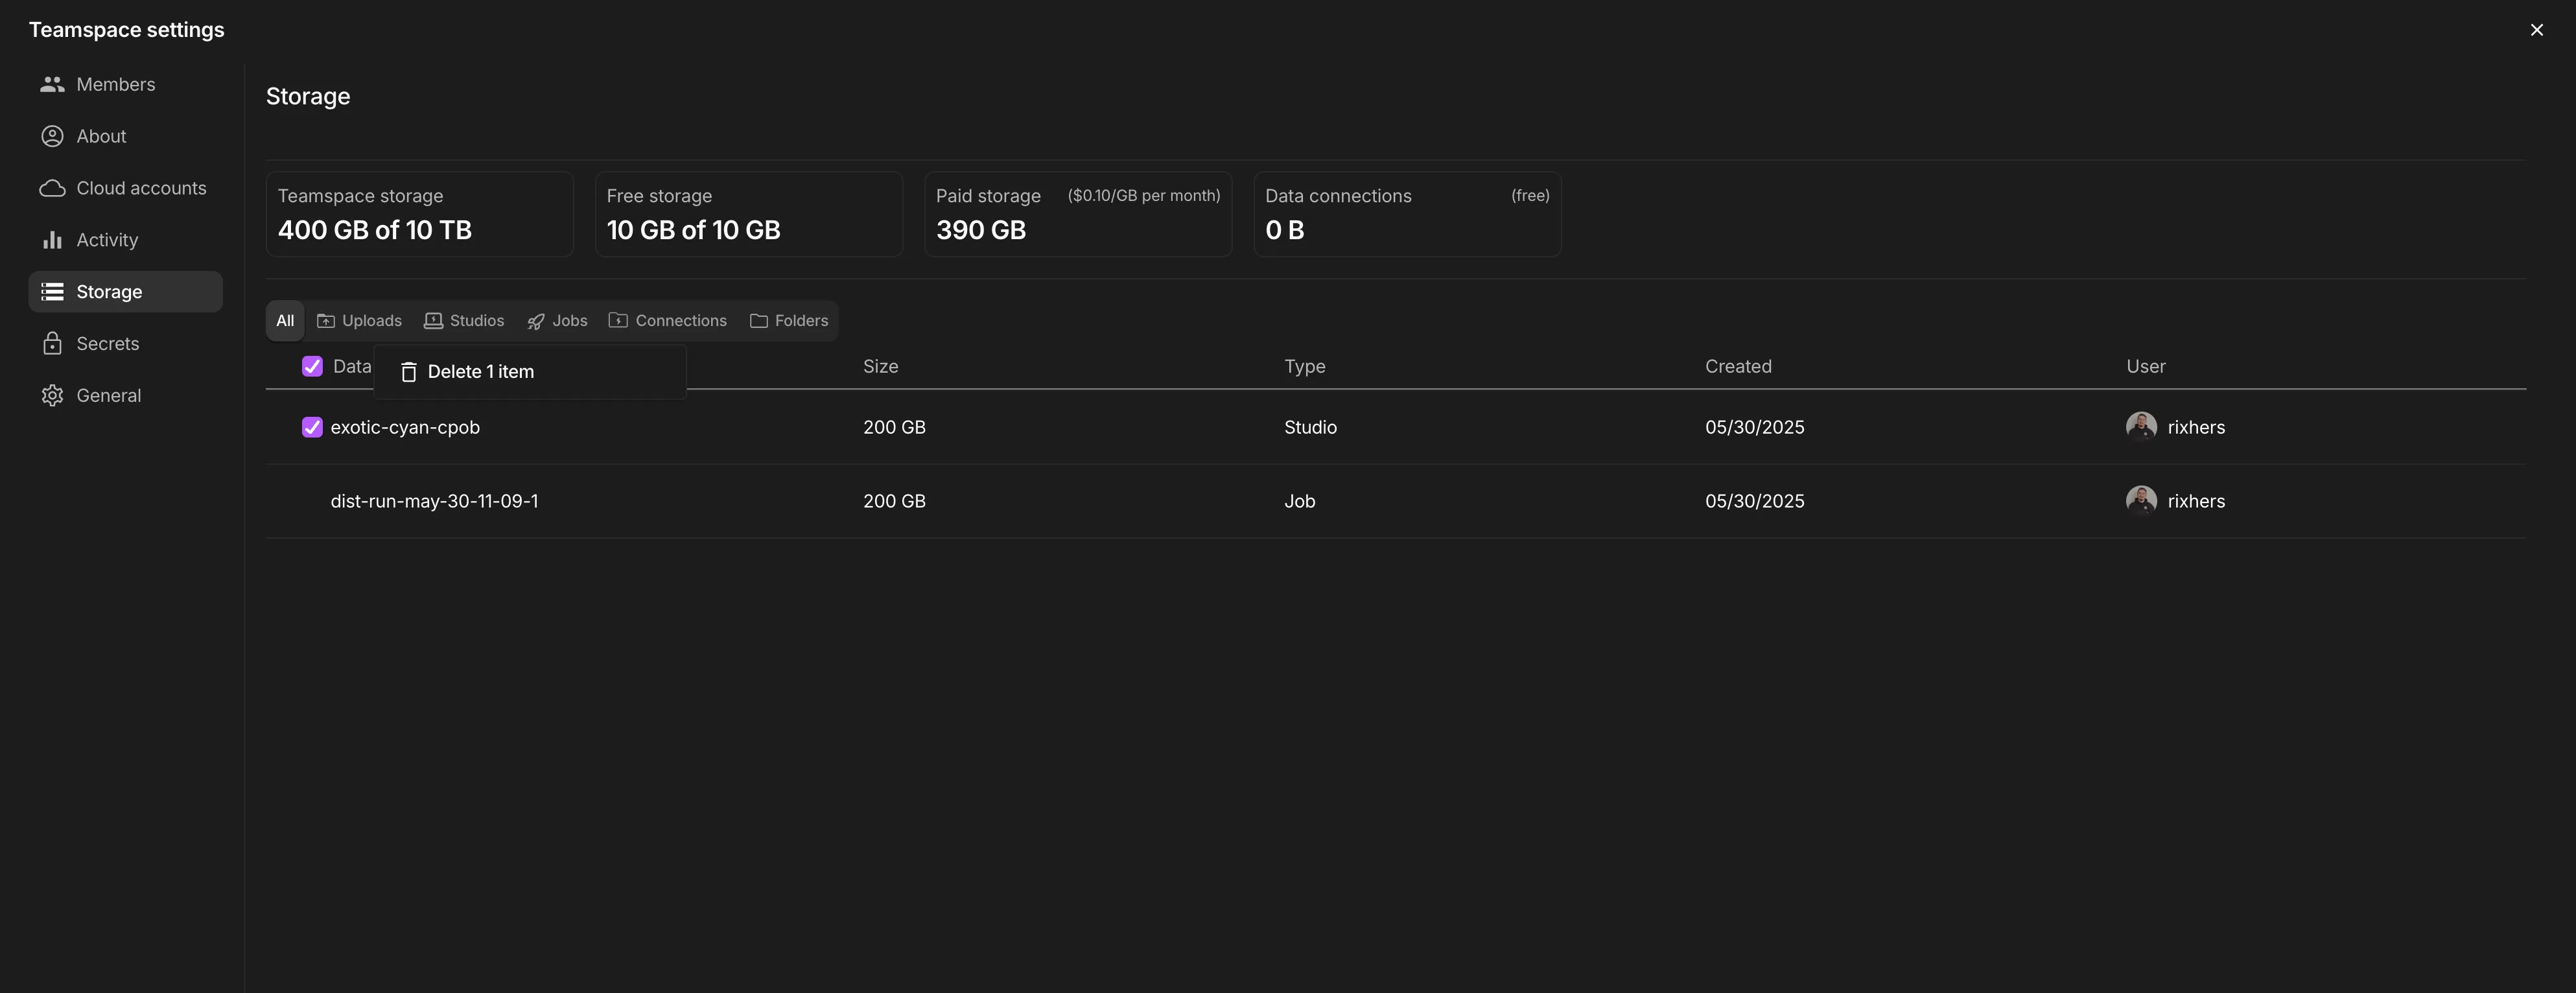This screenshot has height=993, width=2576.
Task: Click 05/30/2025 date in dist-run-may-30 row
Action: pyautogui.click(x=1754, y=501)
